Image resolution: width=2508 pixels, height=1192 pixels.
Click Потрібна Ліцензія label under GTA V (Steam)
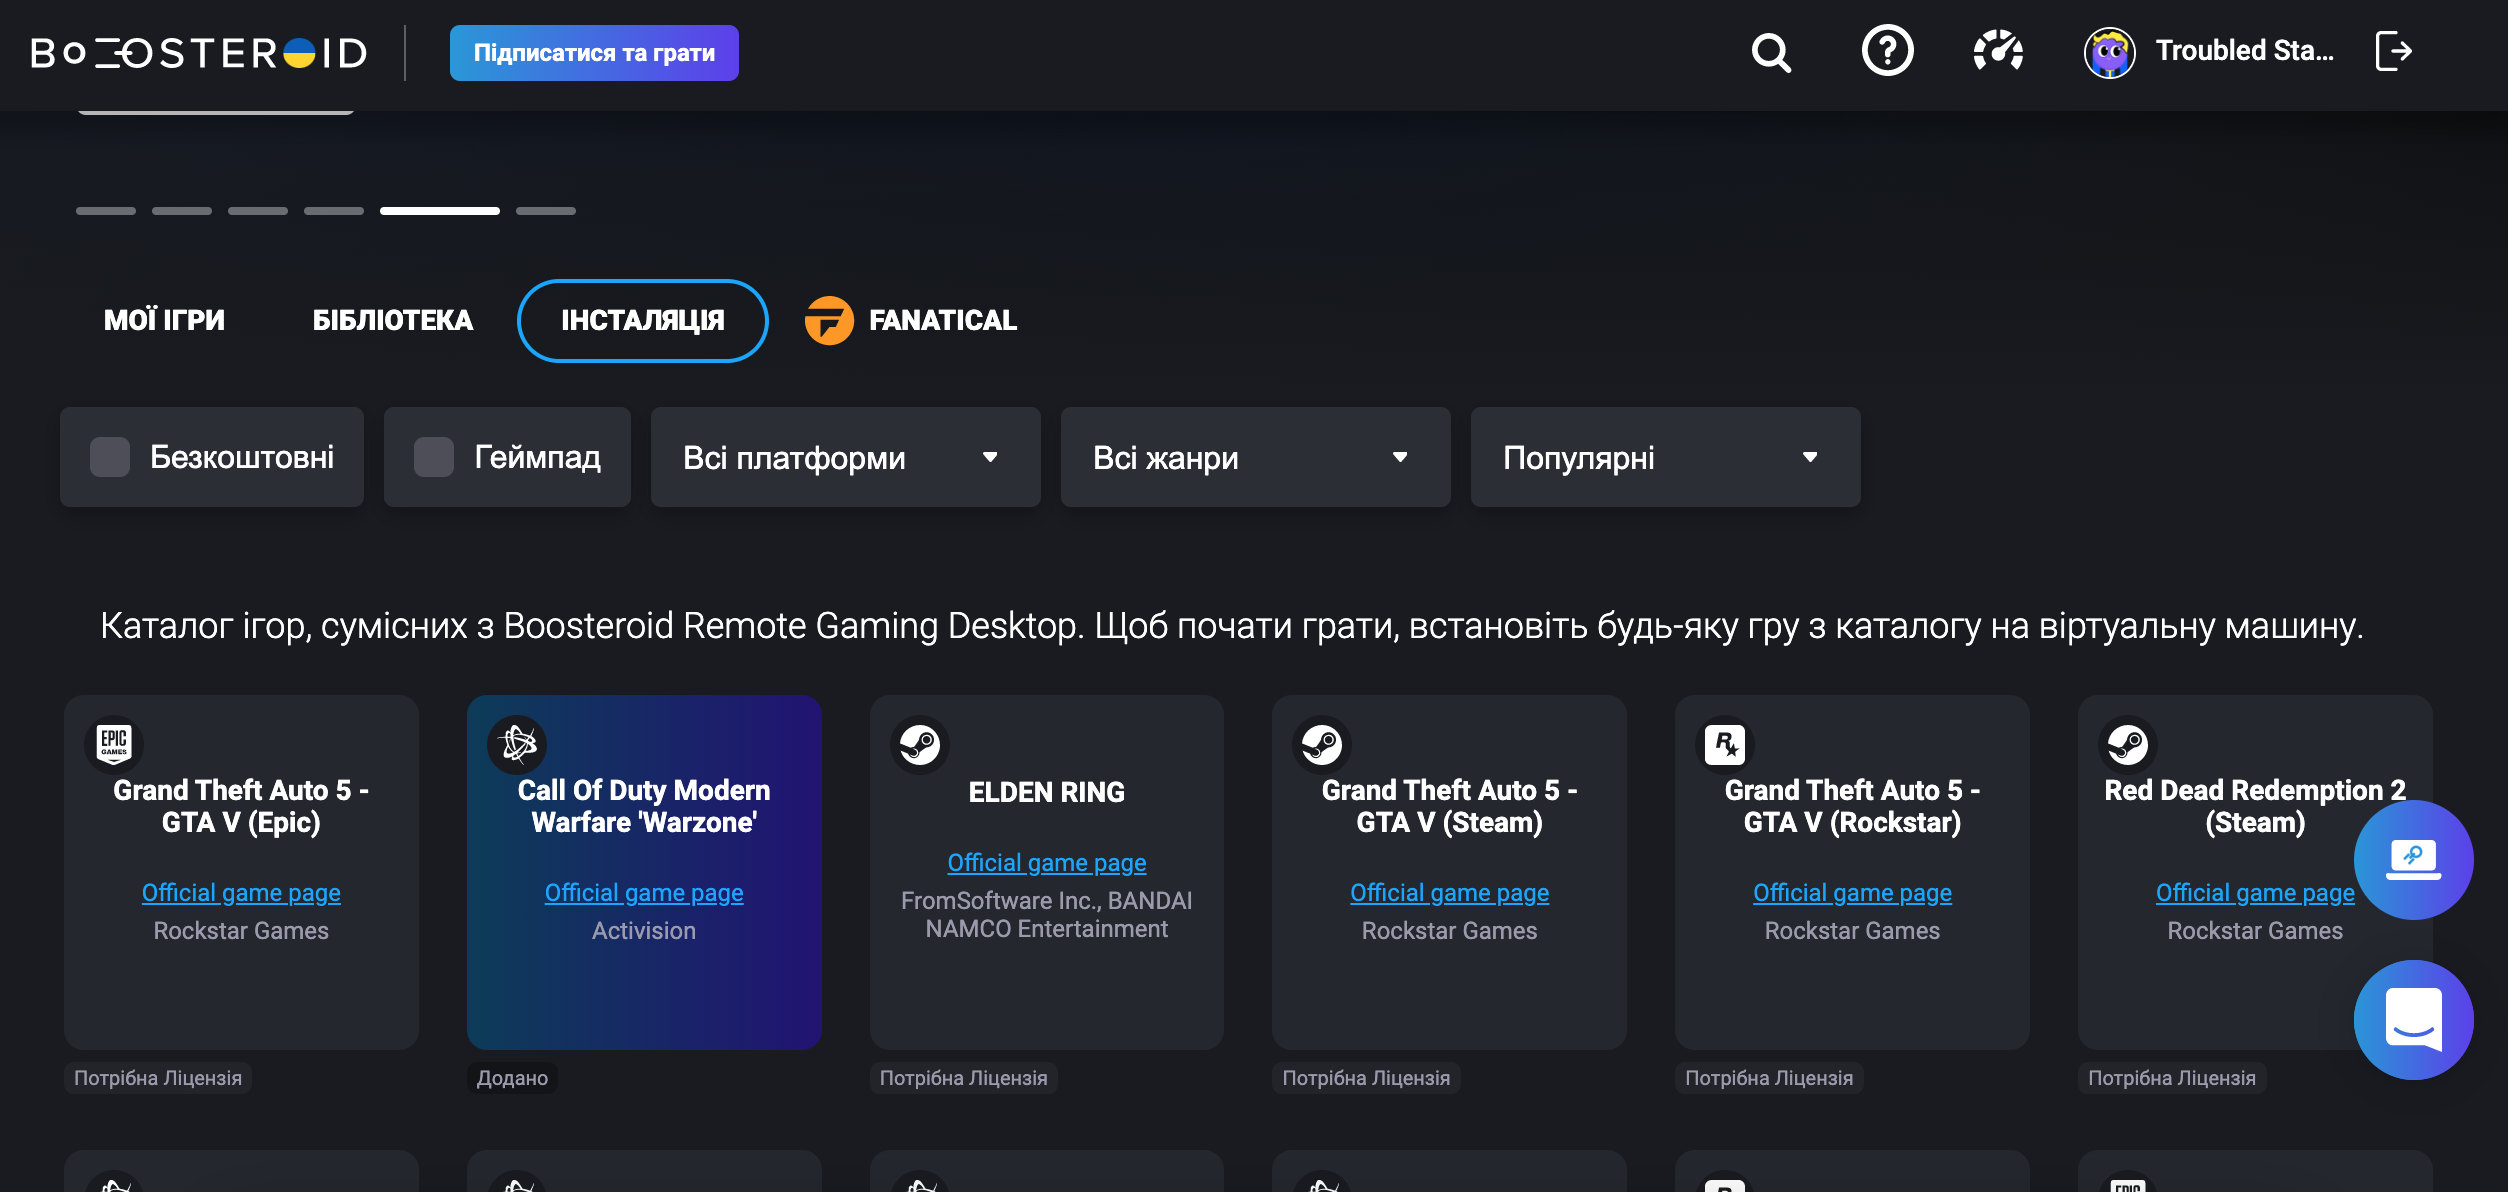pos(1366,1078)
